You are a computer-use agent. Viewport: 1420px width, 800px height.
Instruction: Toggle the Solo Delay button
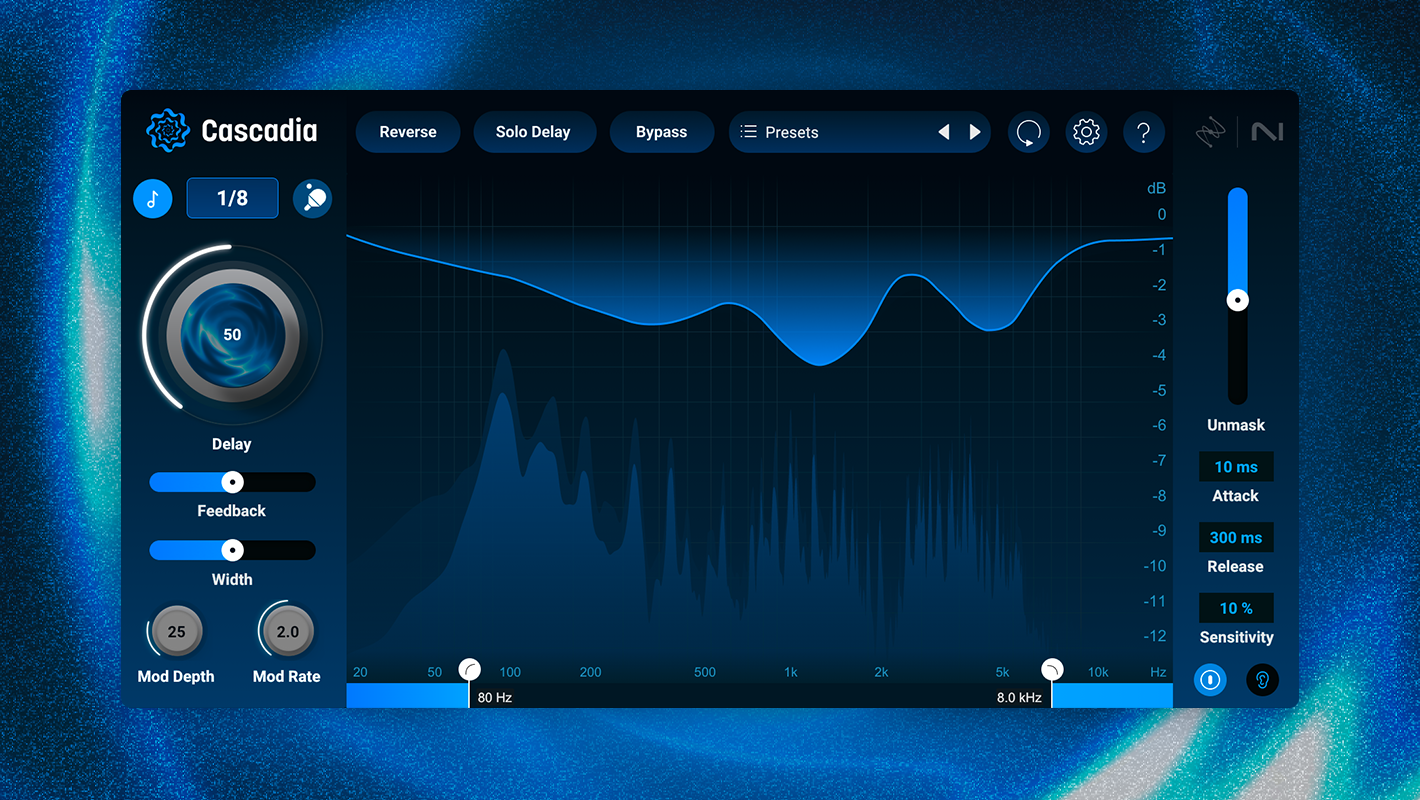click(533, 132)
